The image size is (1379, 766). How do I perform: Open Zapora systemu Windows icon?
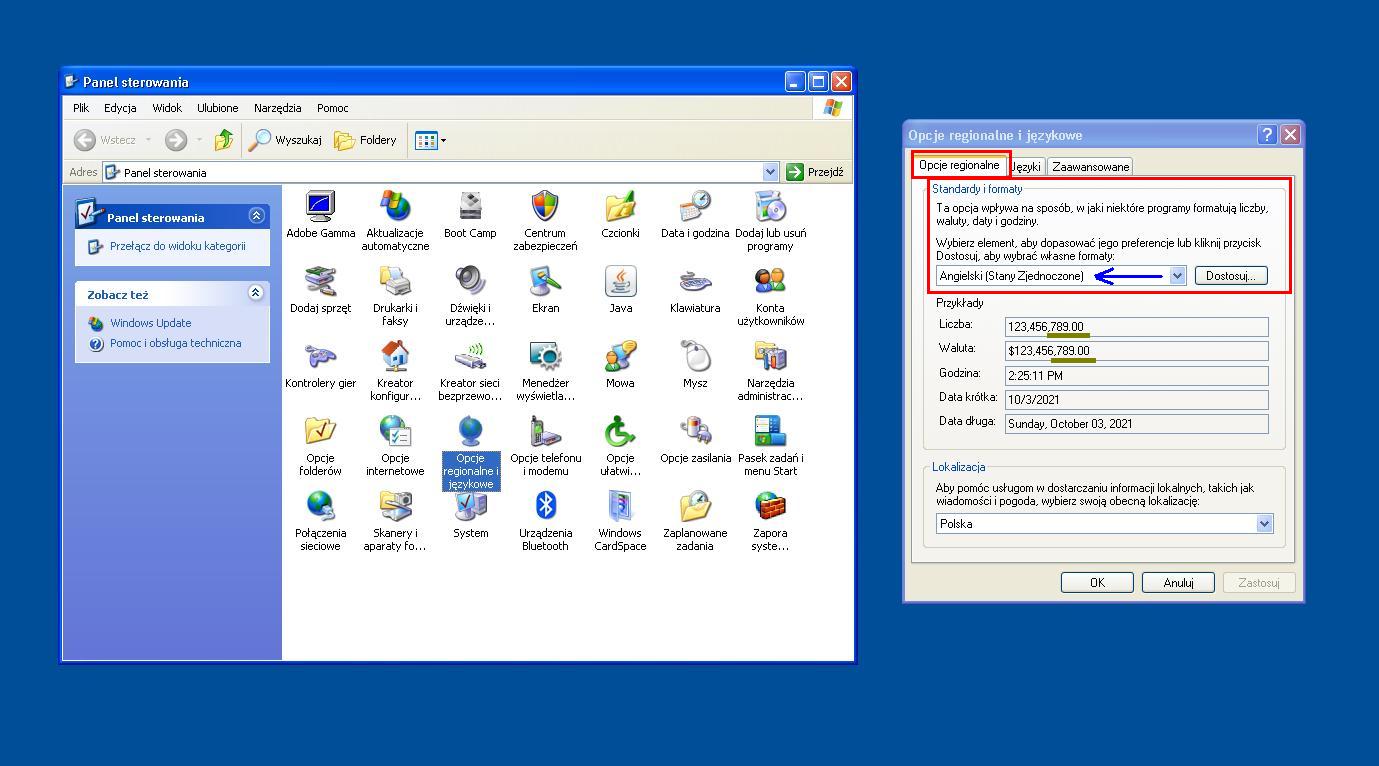click(x=770, y=507)
